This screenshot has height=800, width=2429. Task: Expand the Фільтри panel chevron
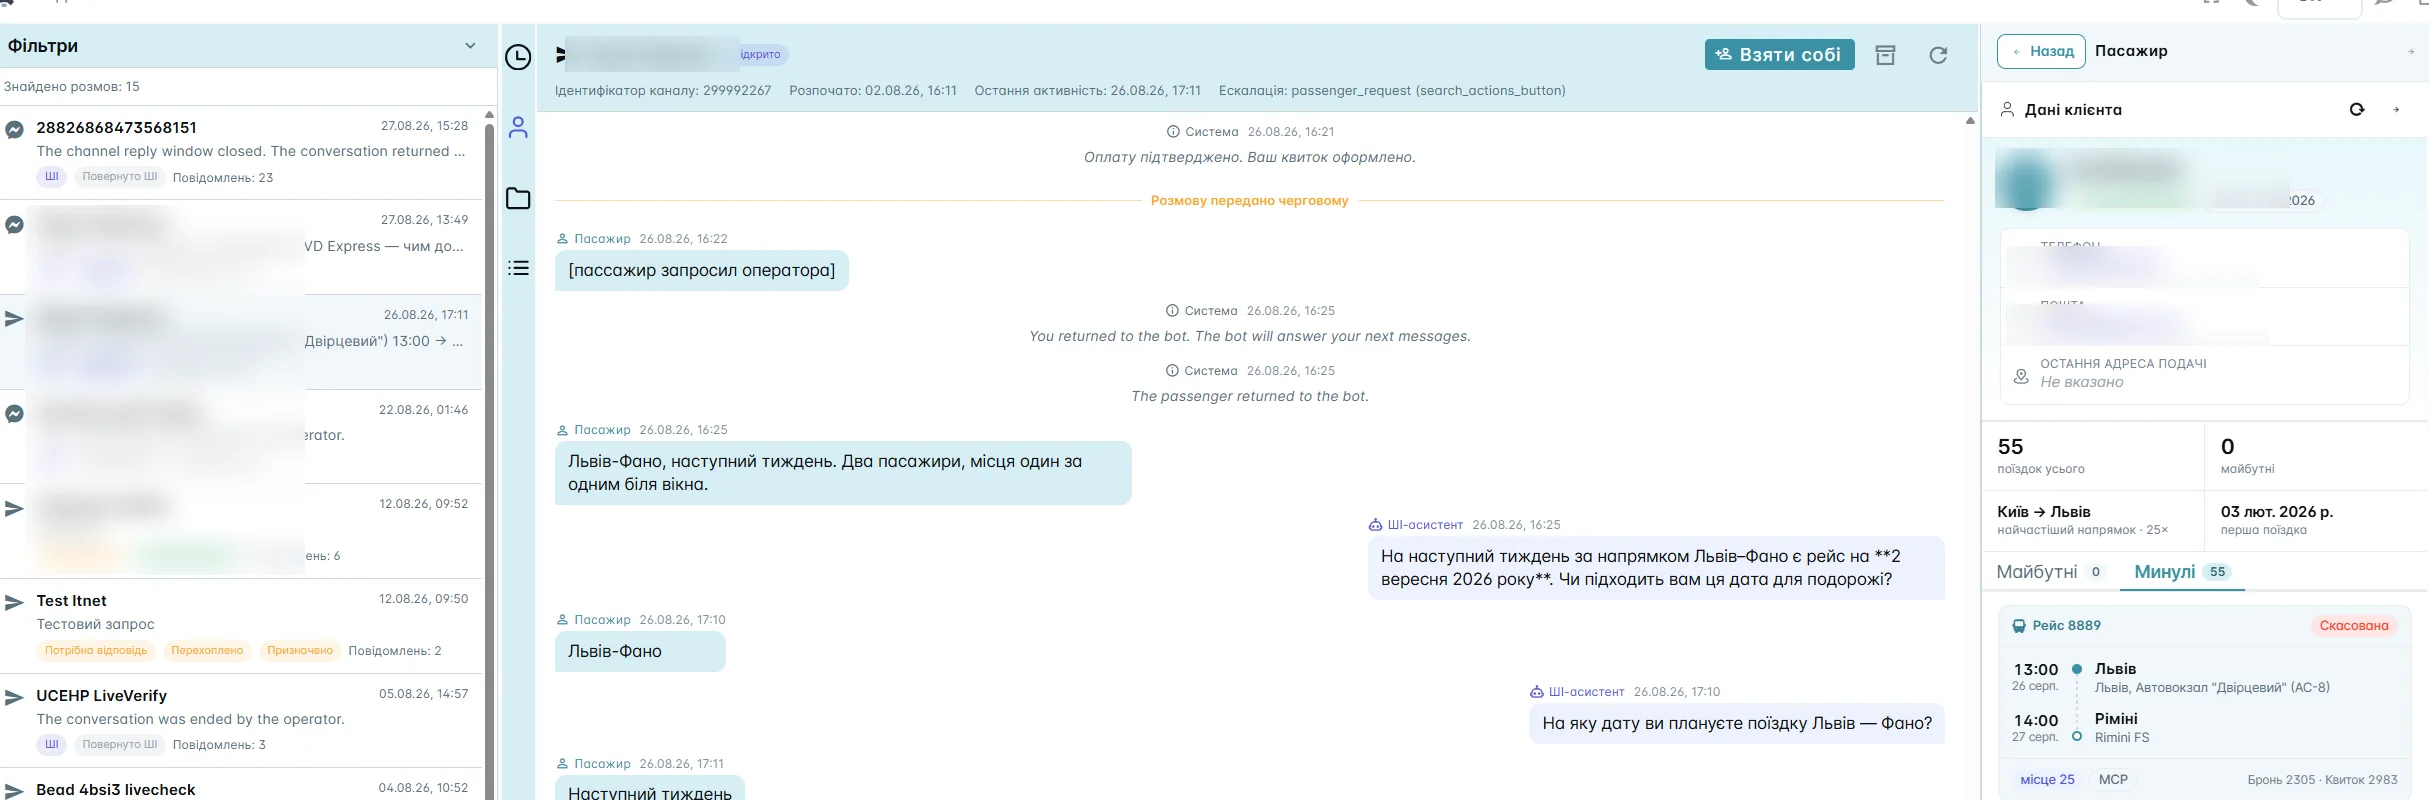click(470, 46)
